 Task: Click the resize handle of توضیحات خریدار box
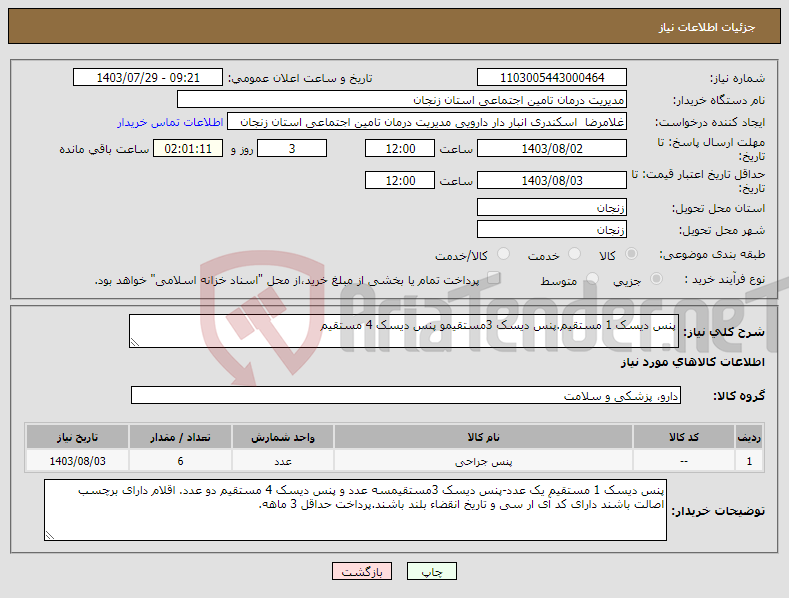pos(50,535)
